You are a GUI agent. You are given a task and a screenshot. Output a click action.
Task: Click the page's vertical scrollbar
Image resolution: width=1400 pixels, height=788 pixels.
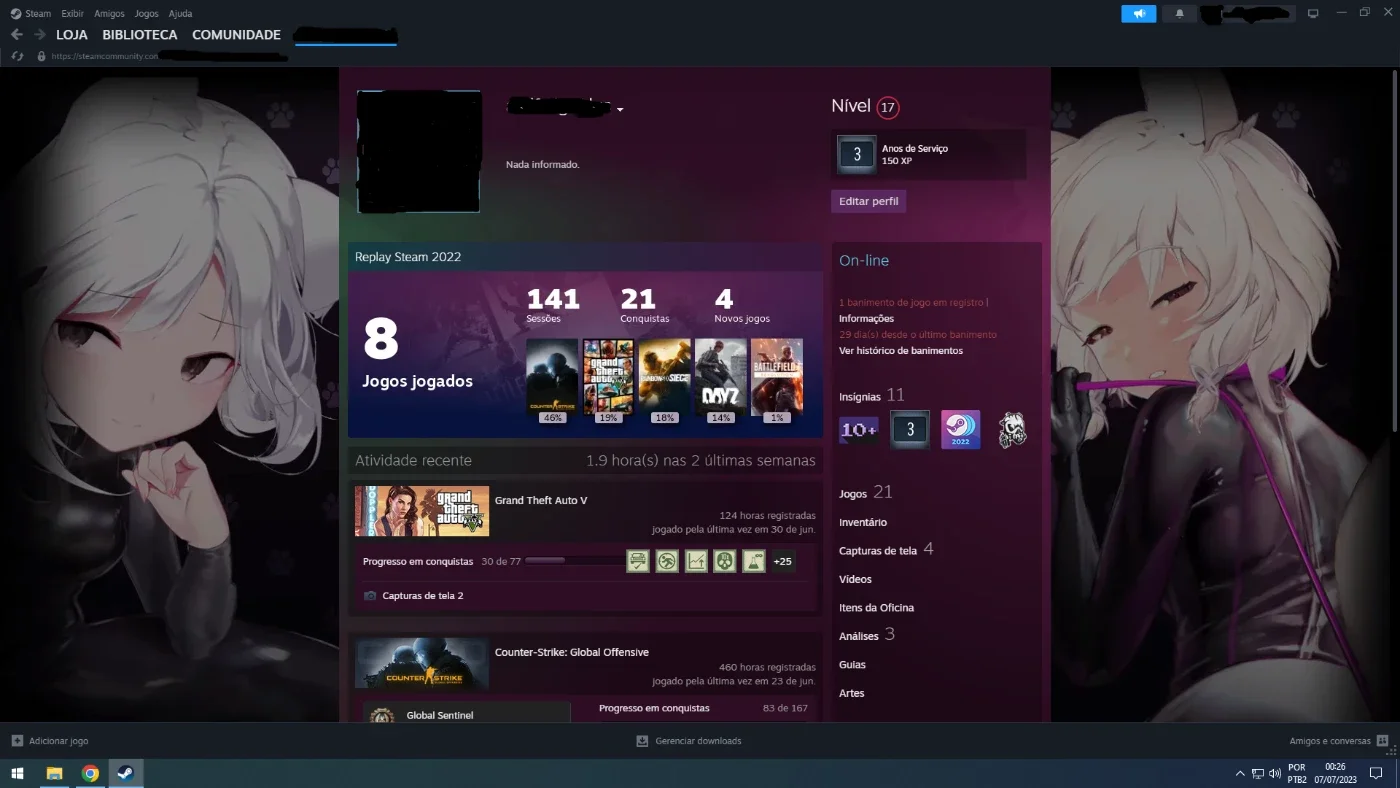pos(1395,250)
